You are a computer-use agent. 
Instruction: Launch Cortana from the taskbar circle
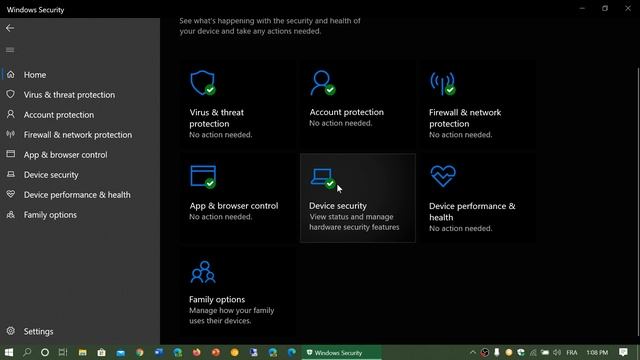45,352
